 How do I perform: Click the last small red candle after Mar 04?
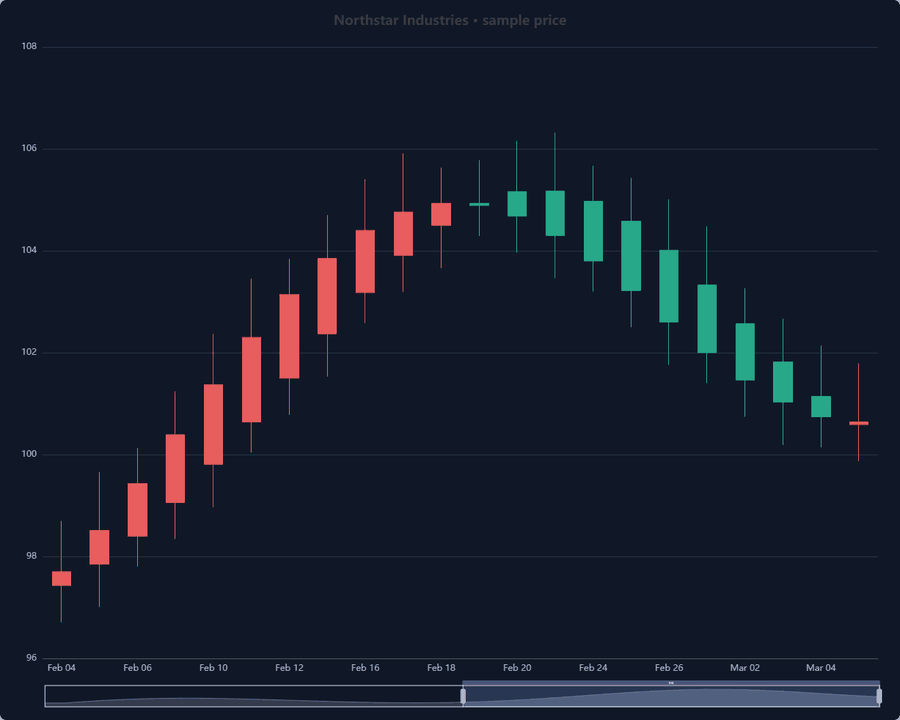[x=859, y=423]
